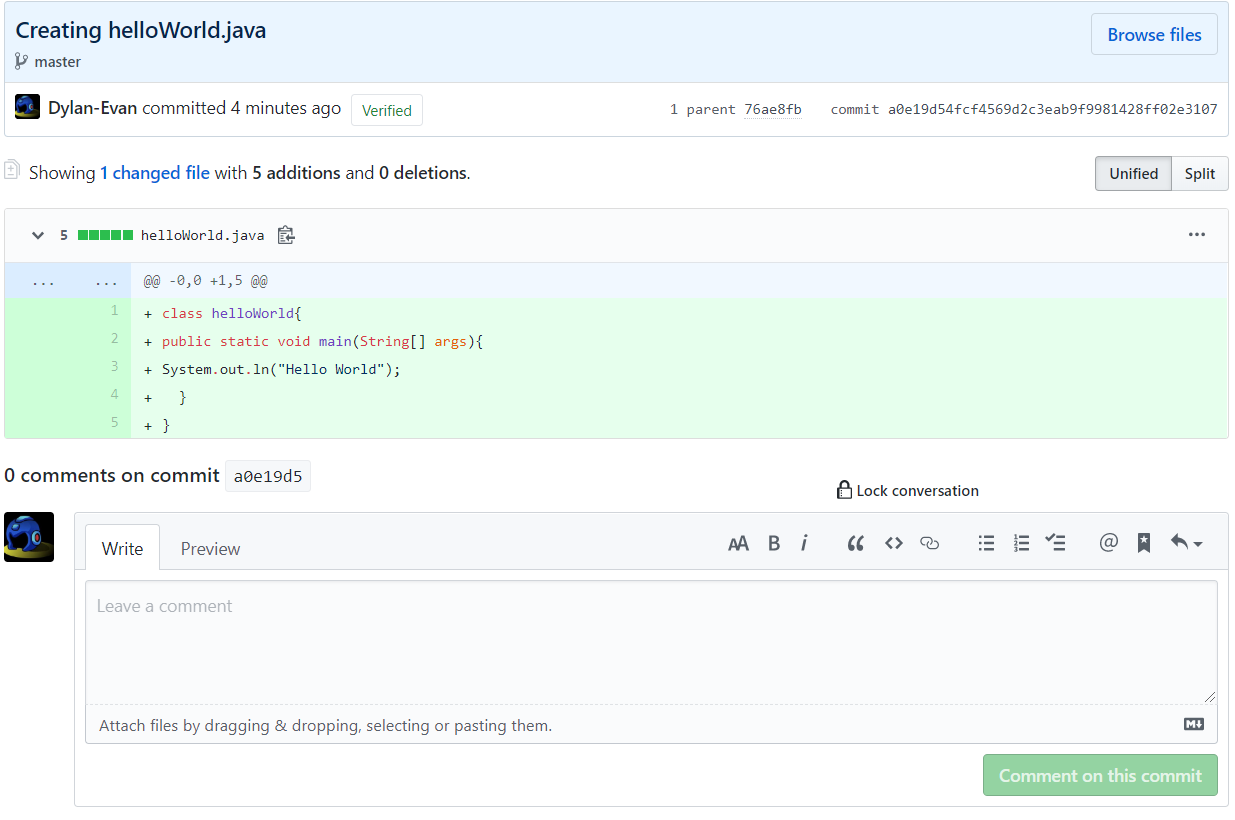This screenshot has width=1235, height=820.
Task: Open the 1 changed file link
Action: point(155,173)
